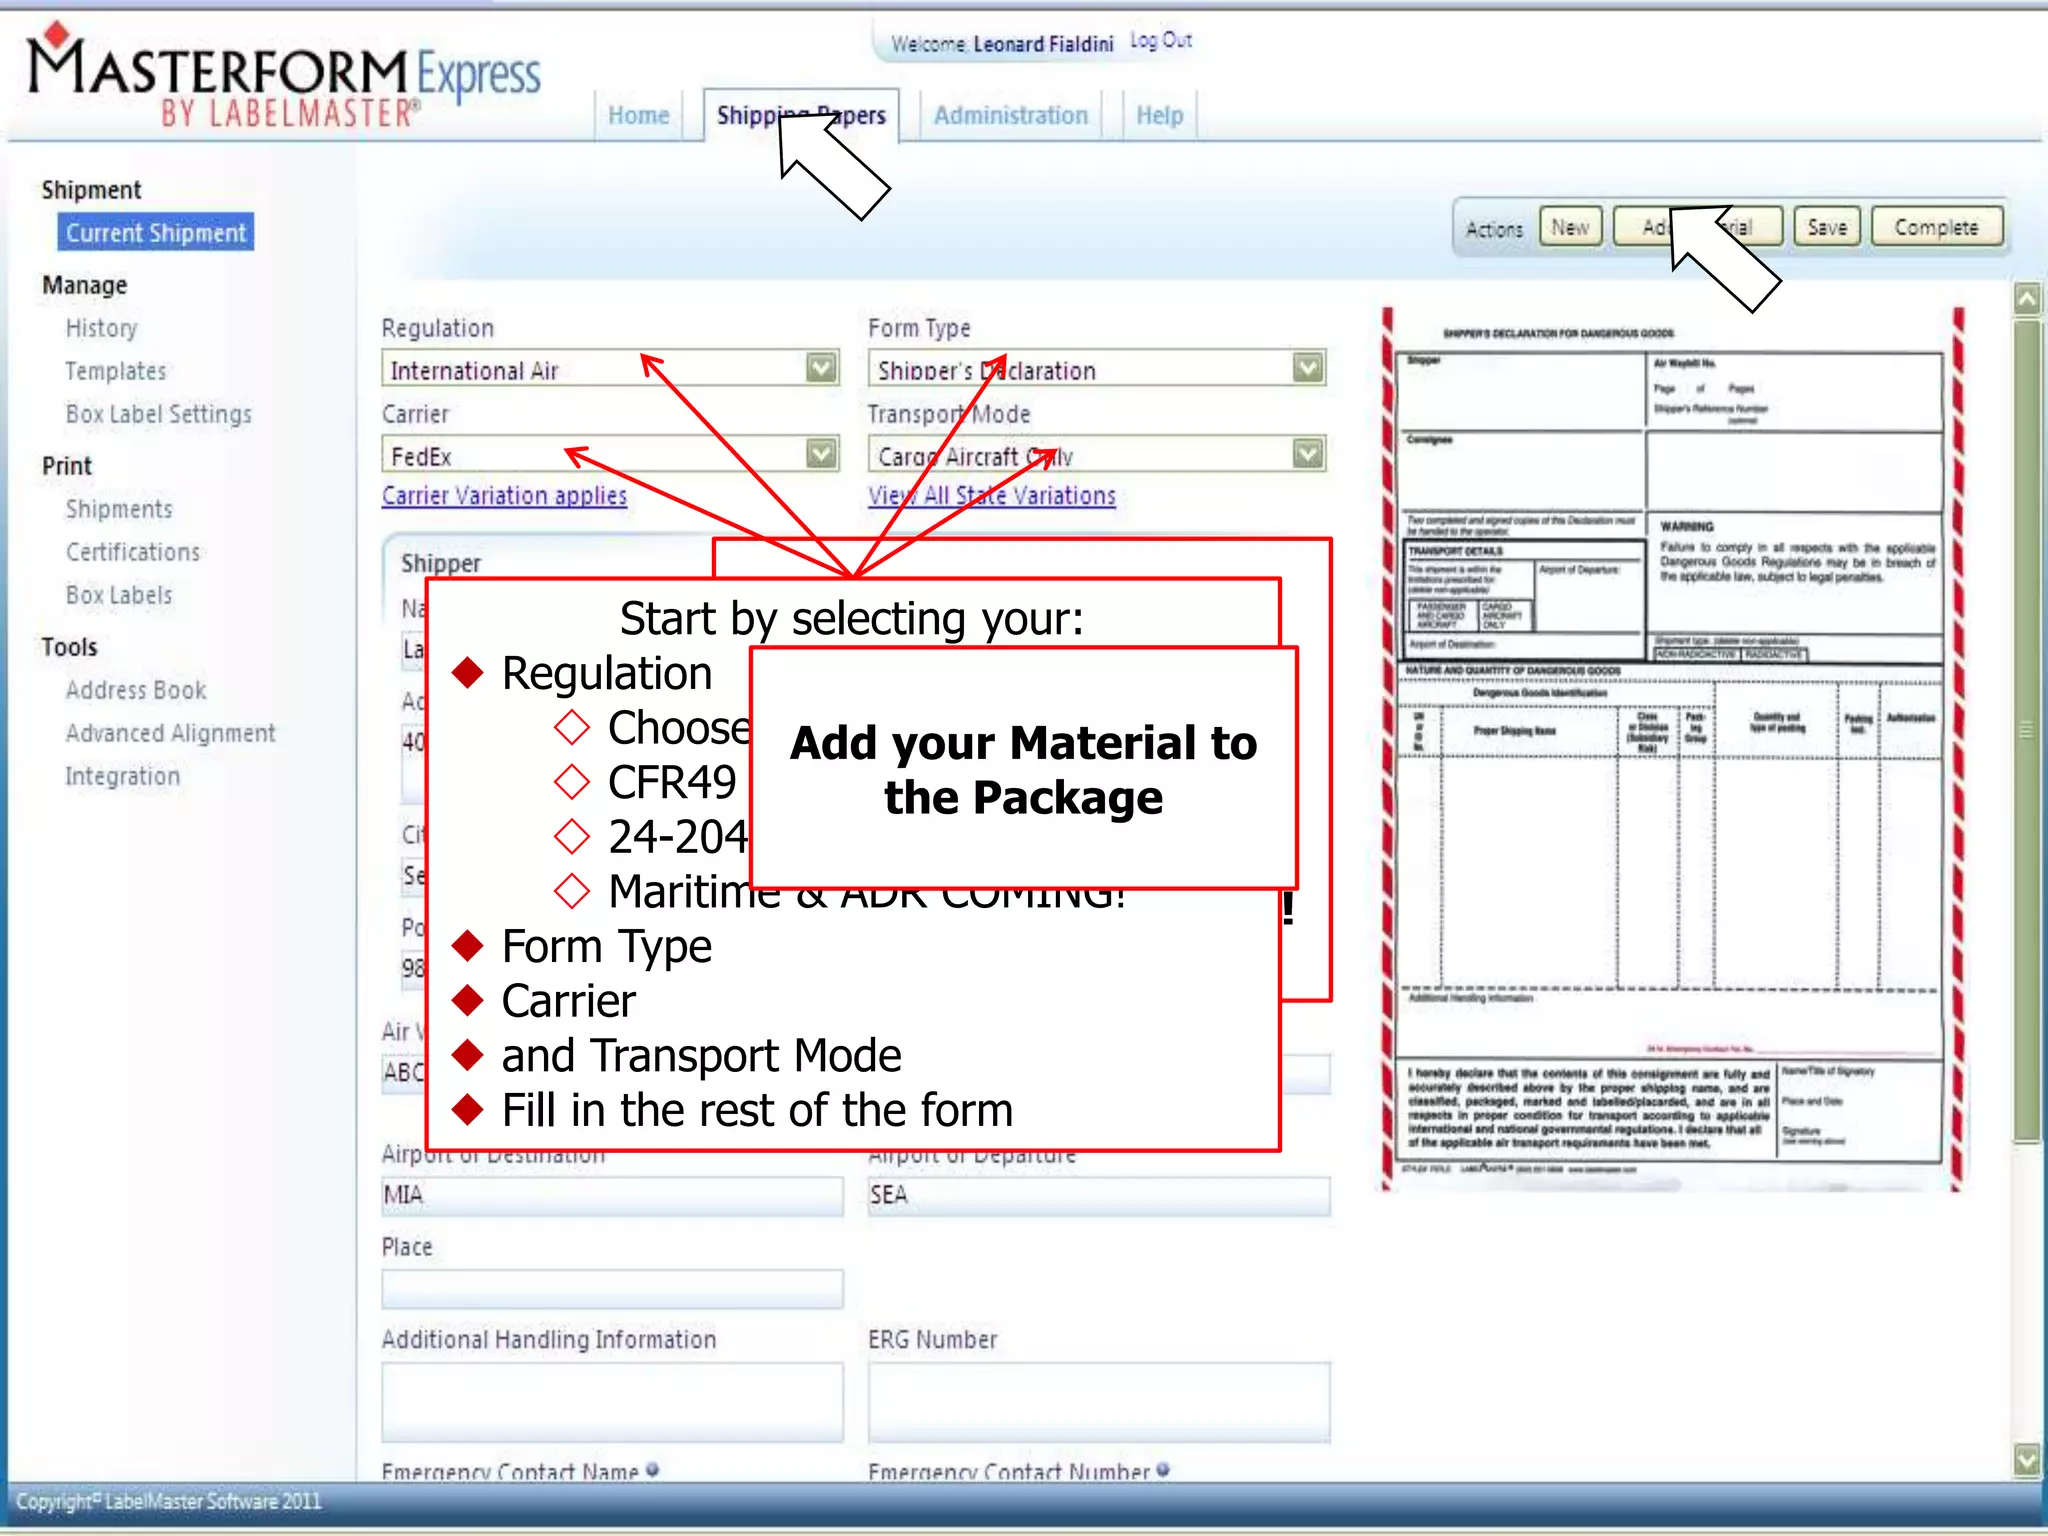Open Shipments under Print
This screenshot has width=2048, height=1536.
pyautogui.click(x=119, y=509)
